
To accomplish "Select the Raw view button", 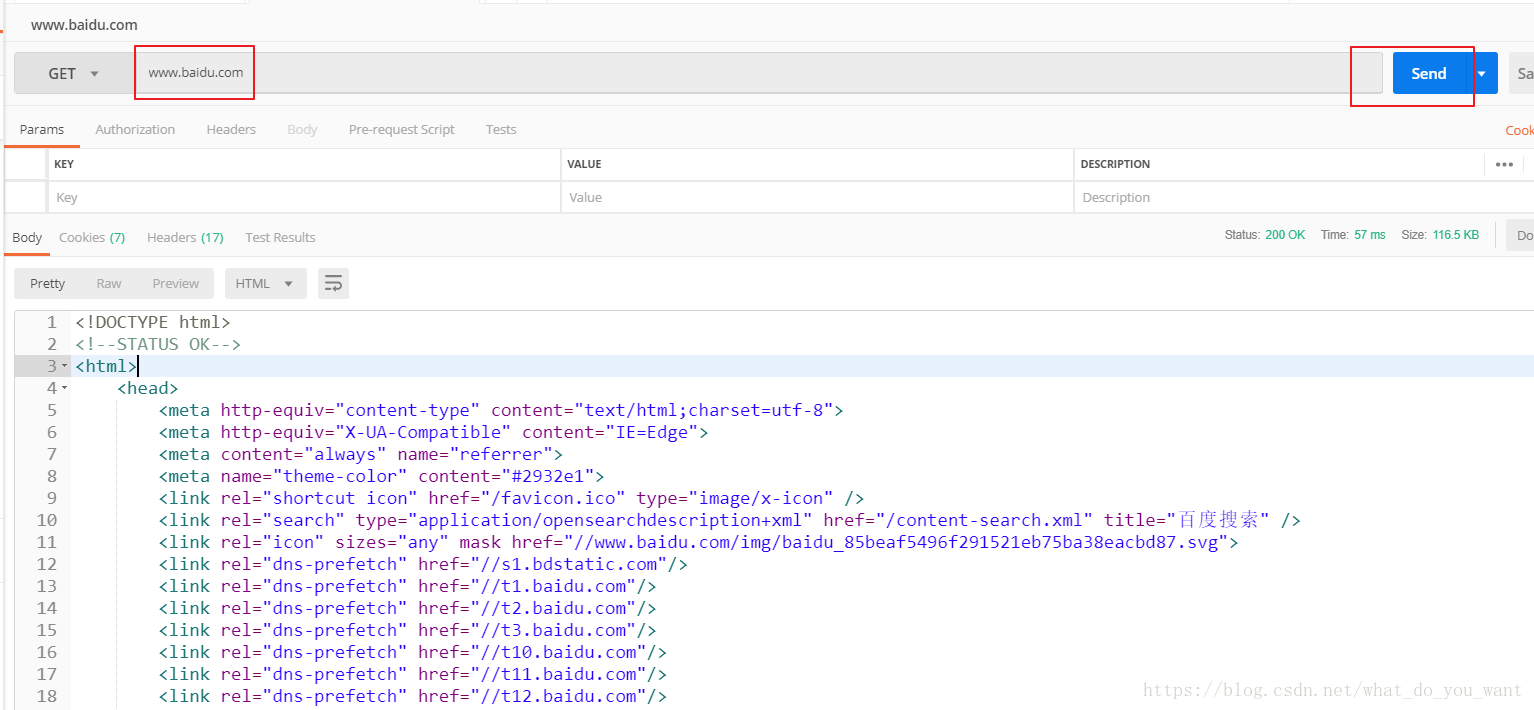I will click(109, 284).
